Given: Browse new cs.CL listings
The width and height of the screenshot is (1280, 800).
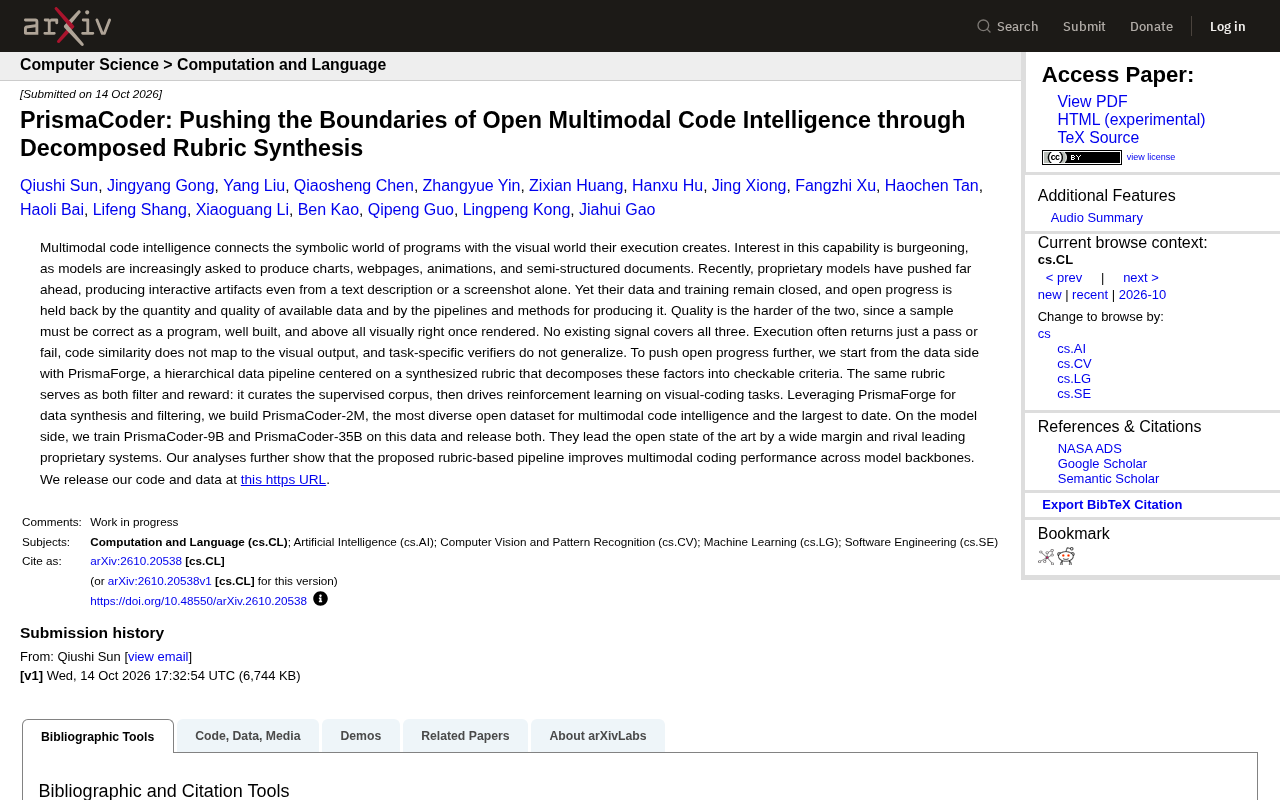Looking at the screenshot, I should coord(1049,295).
